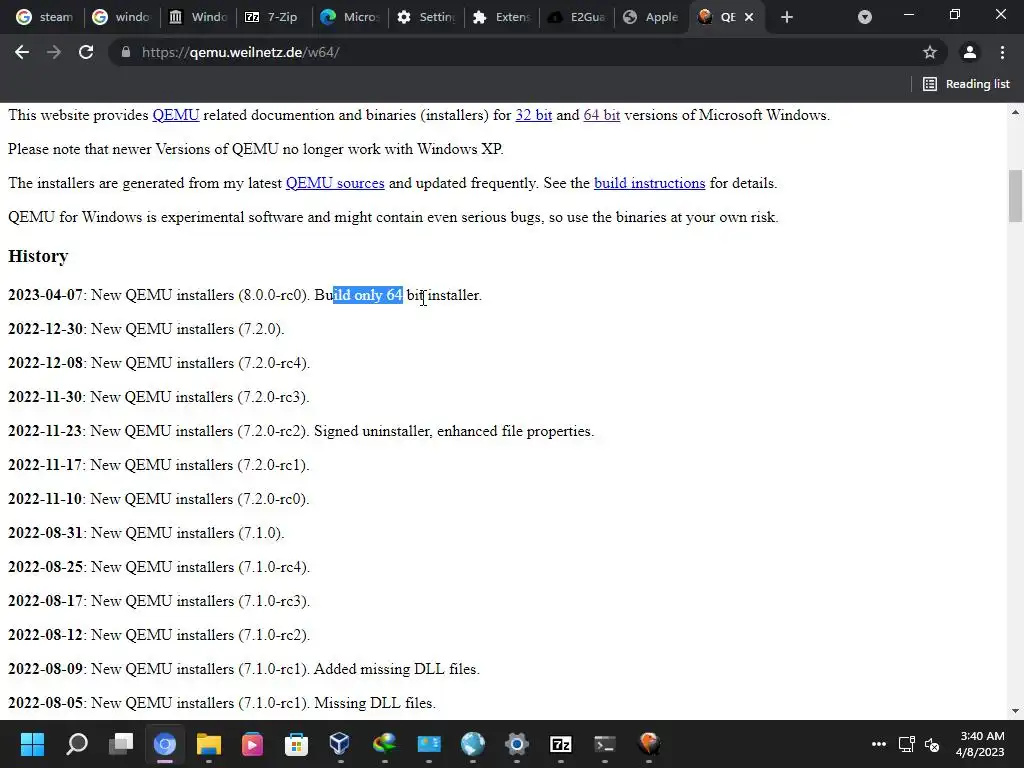Open the build instructions link
Image resolution: width=1024 pixels, height=768 pixels.
649,183
